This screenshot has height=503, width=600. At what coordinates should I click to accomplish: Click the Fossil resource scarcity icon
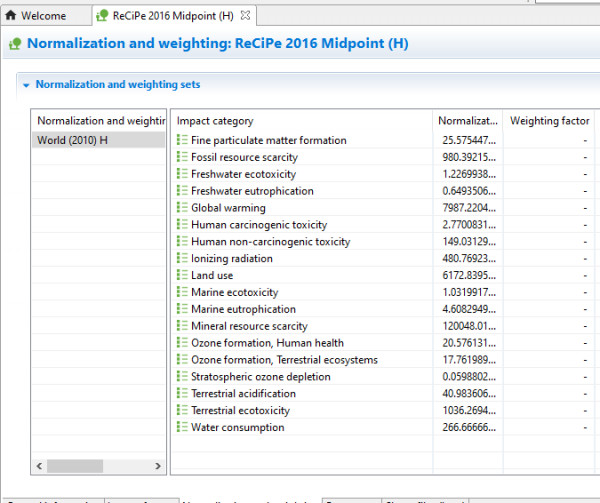tap(182, 157)
